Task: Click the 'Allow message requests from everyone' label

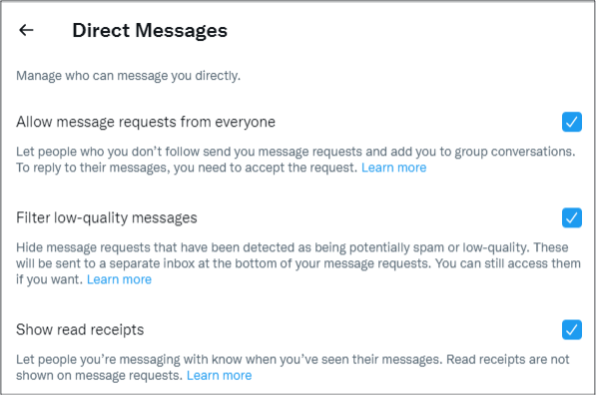Action: point(146,122)
